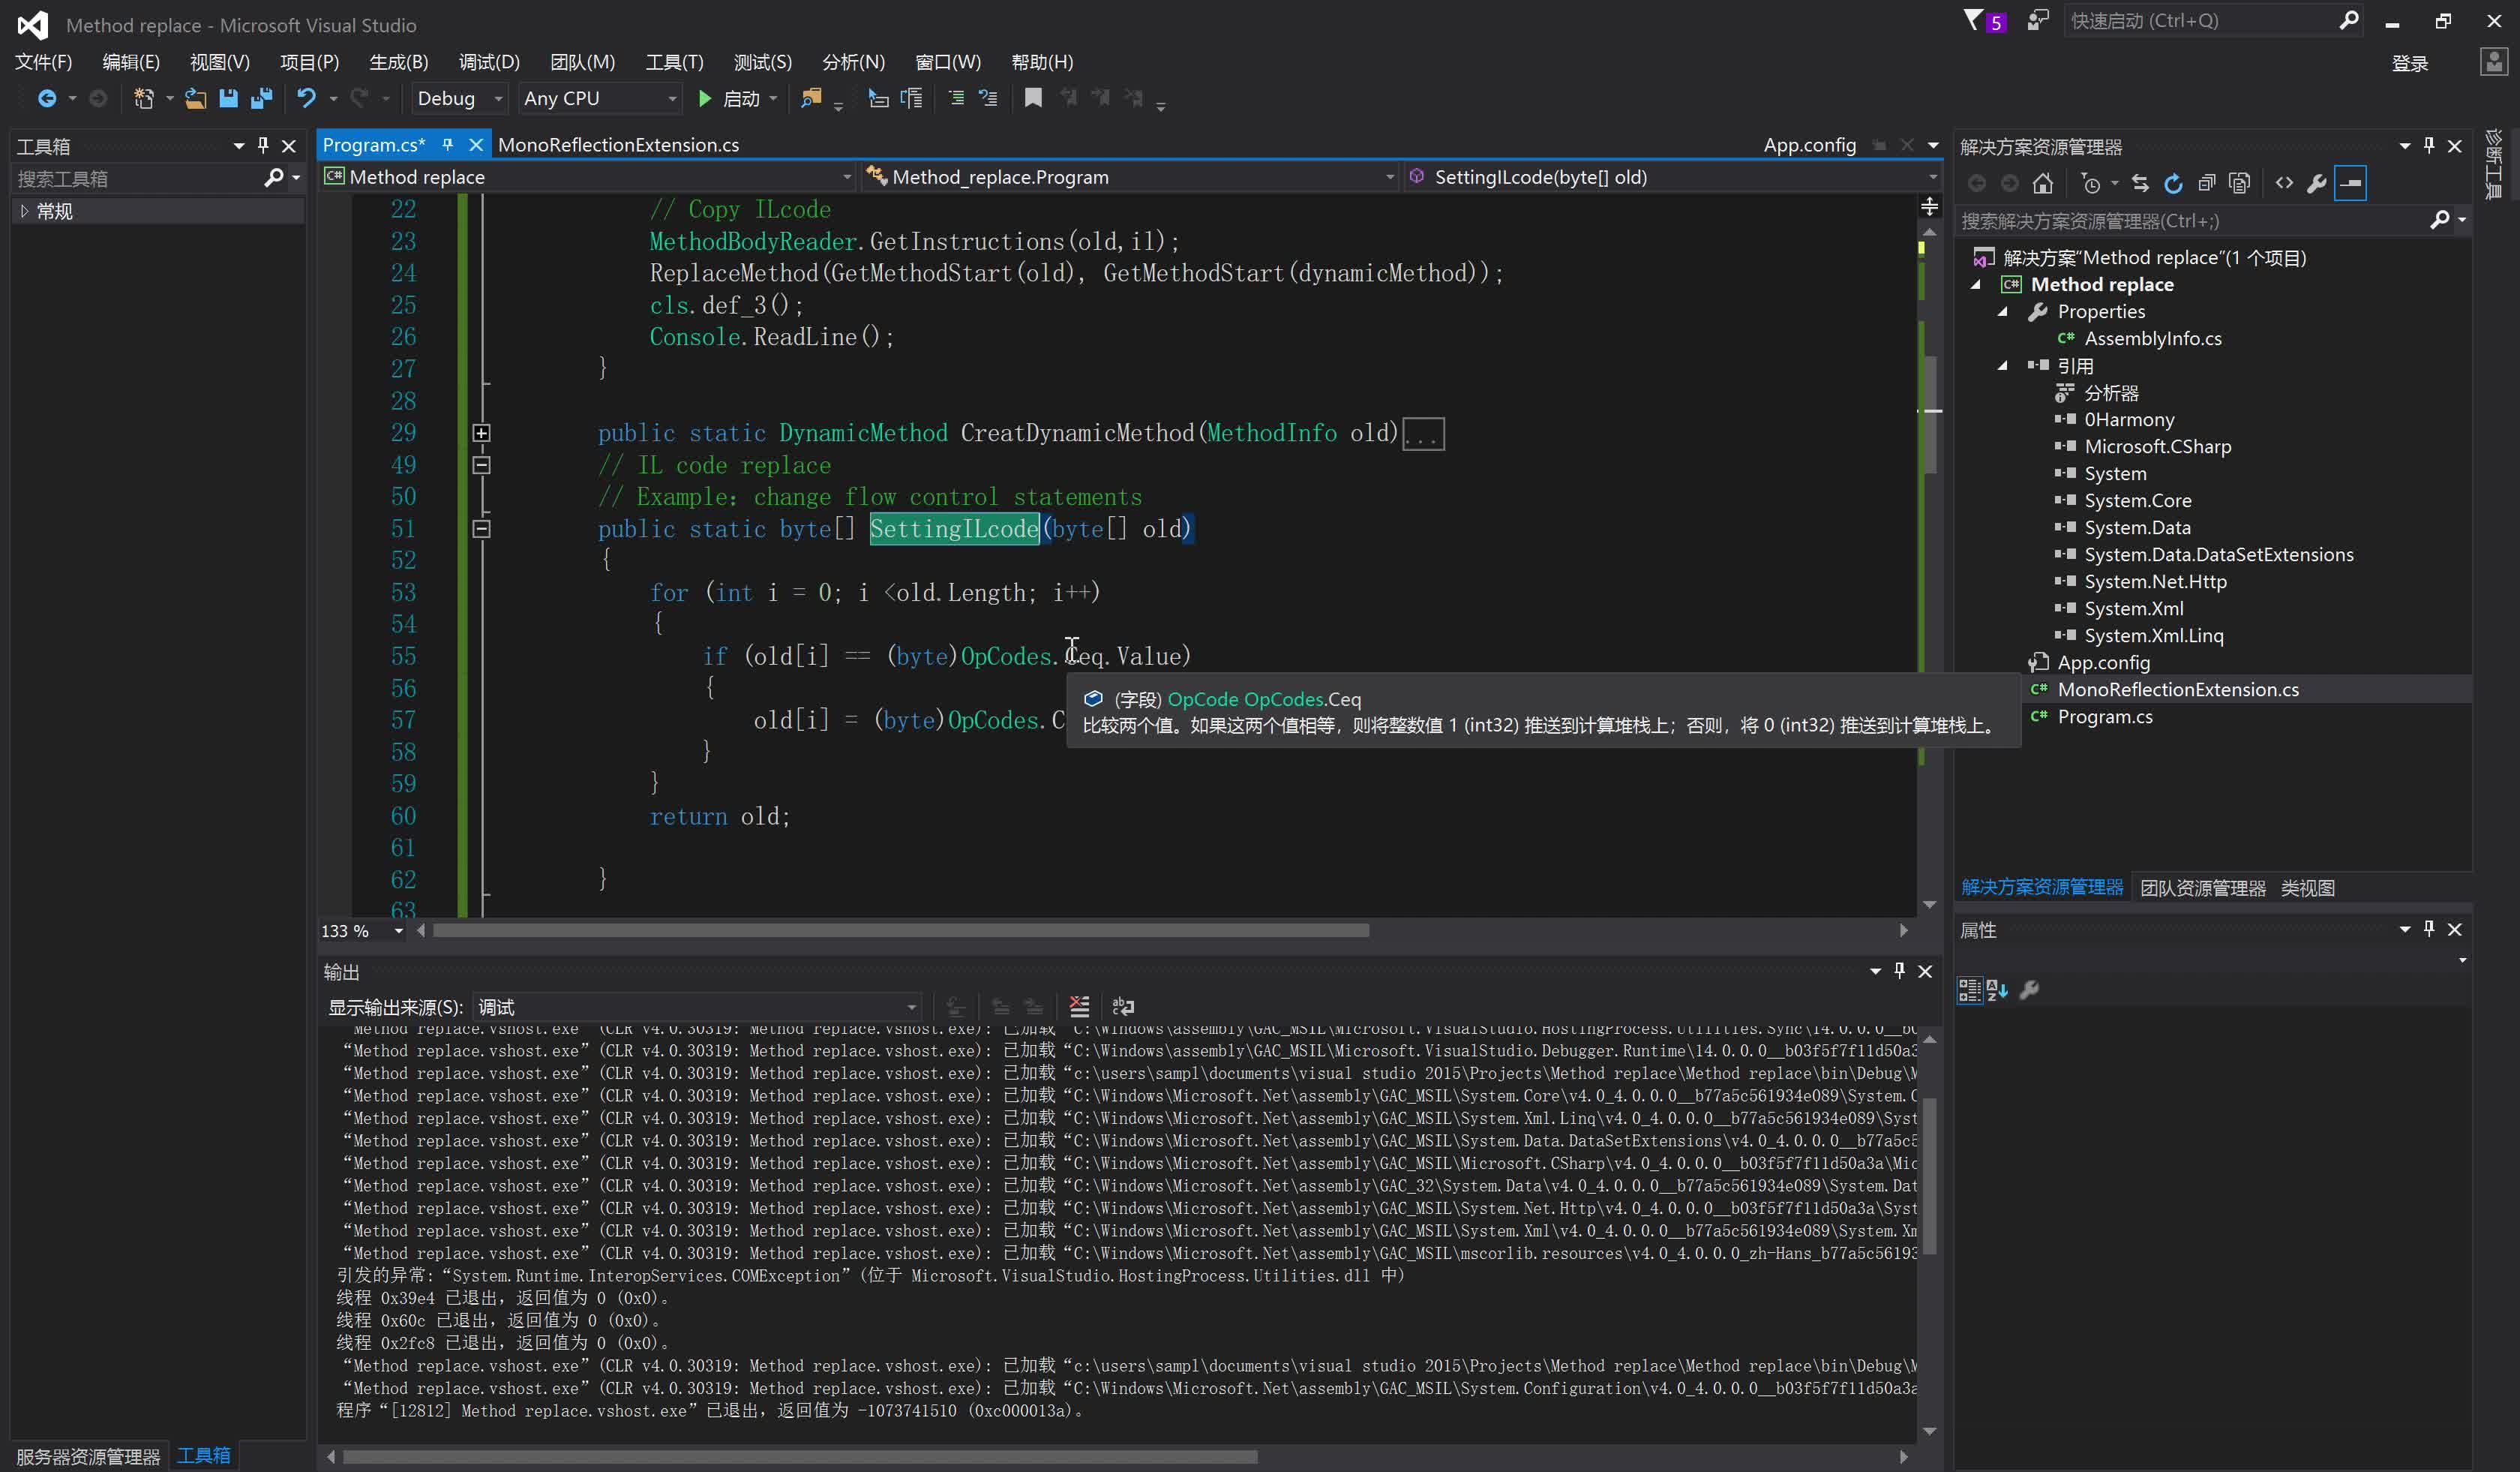Start debugging with the green 启动 button

730,98
